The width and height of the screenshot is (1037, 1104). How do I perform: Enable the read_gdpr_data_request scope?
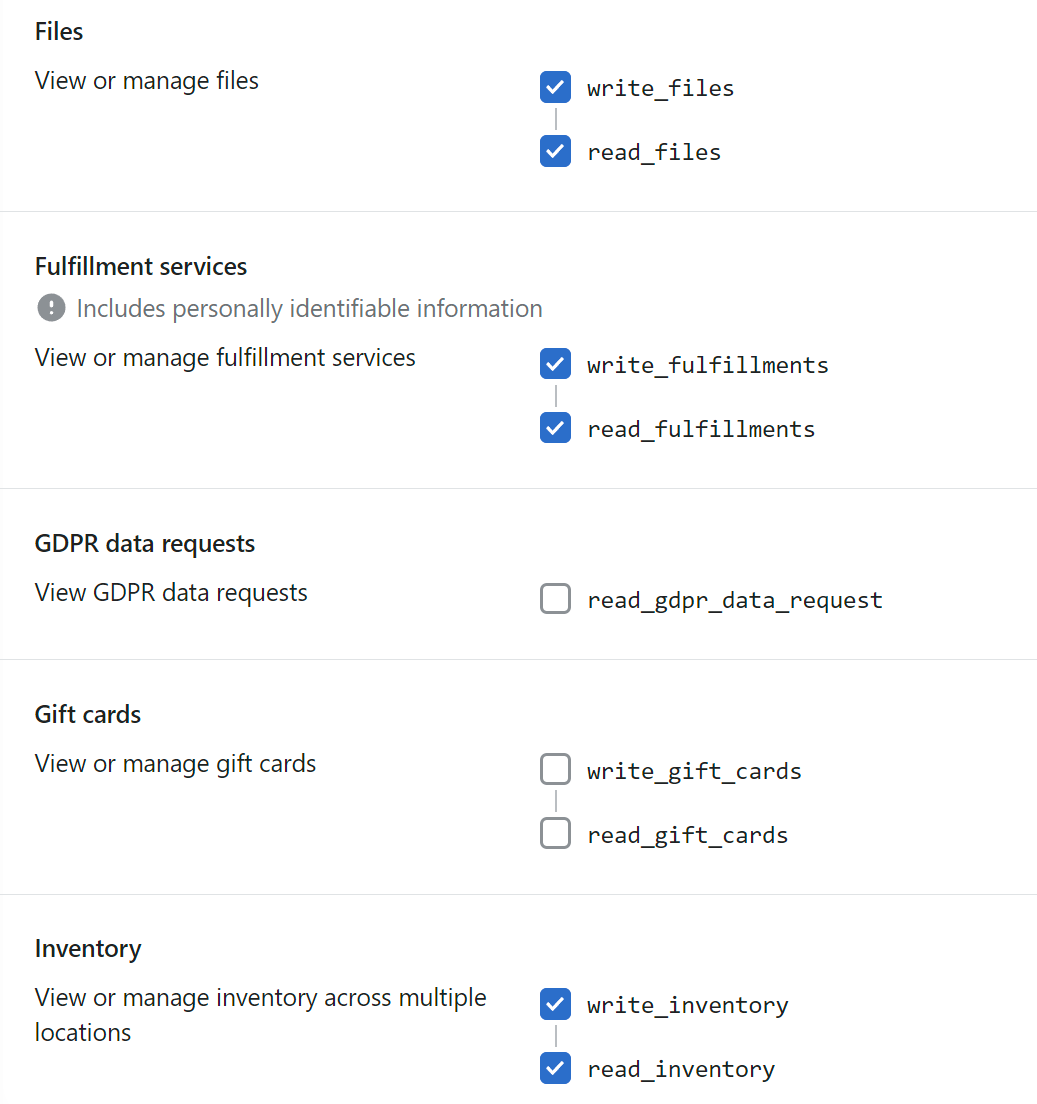click(555, 599)
